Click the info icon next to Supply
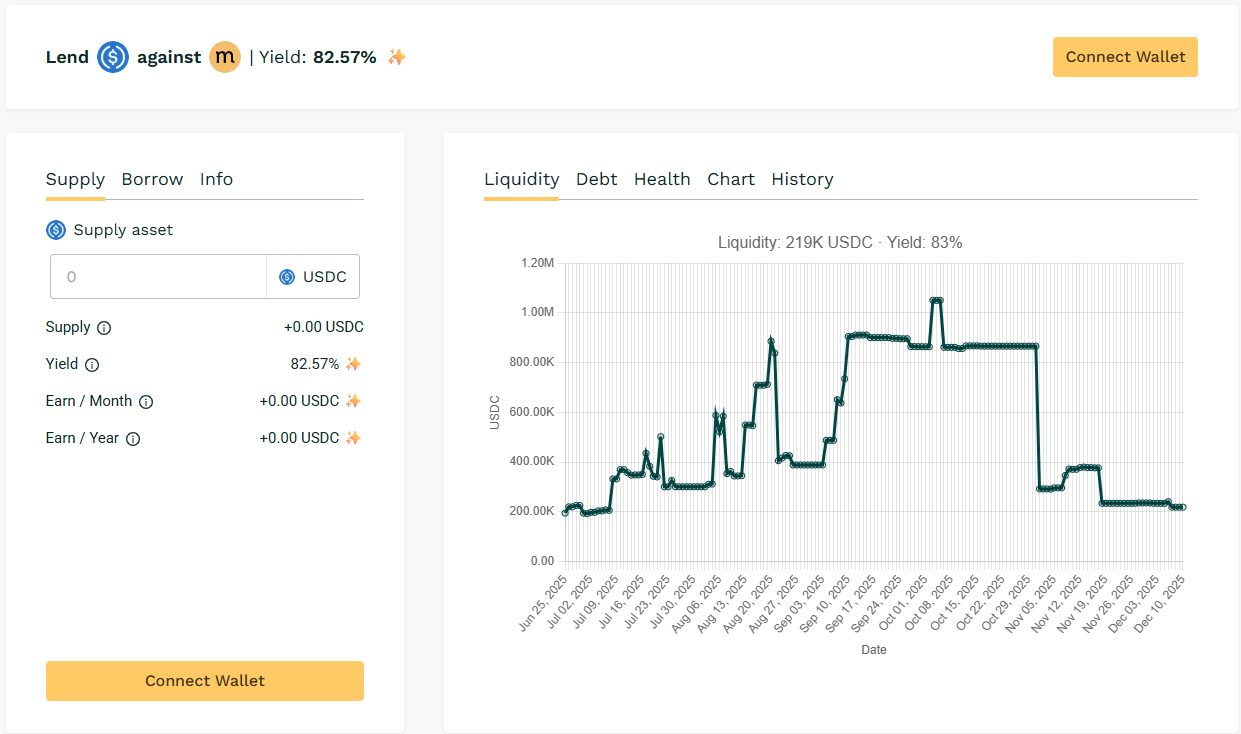 pos(104,328)
